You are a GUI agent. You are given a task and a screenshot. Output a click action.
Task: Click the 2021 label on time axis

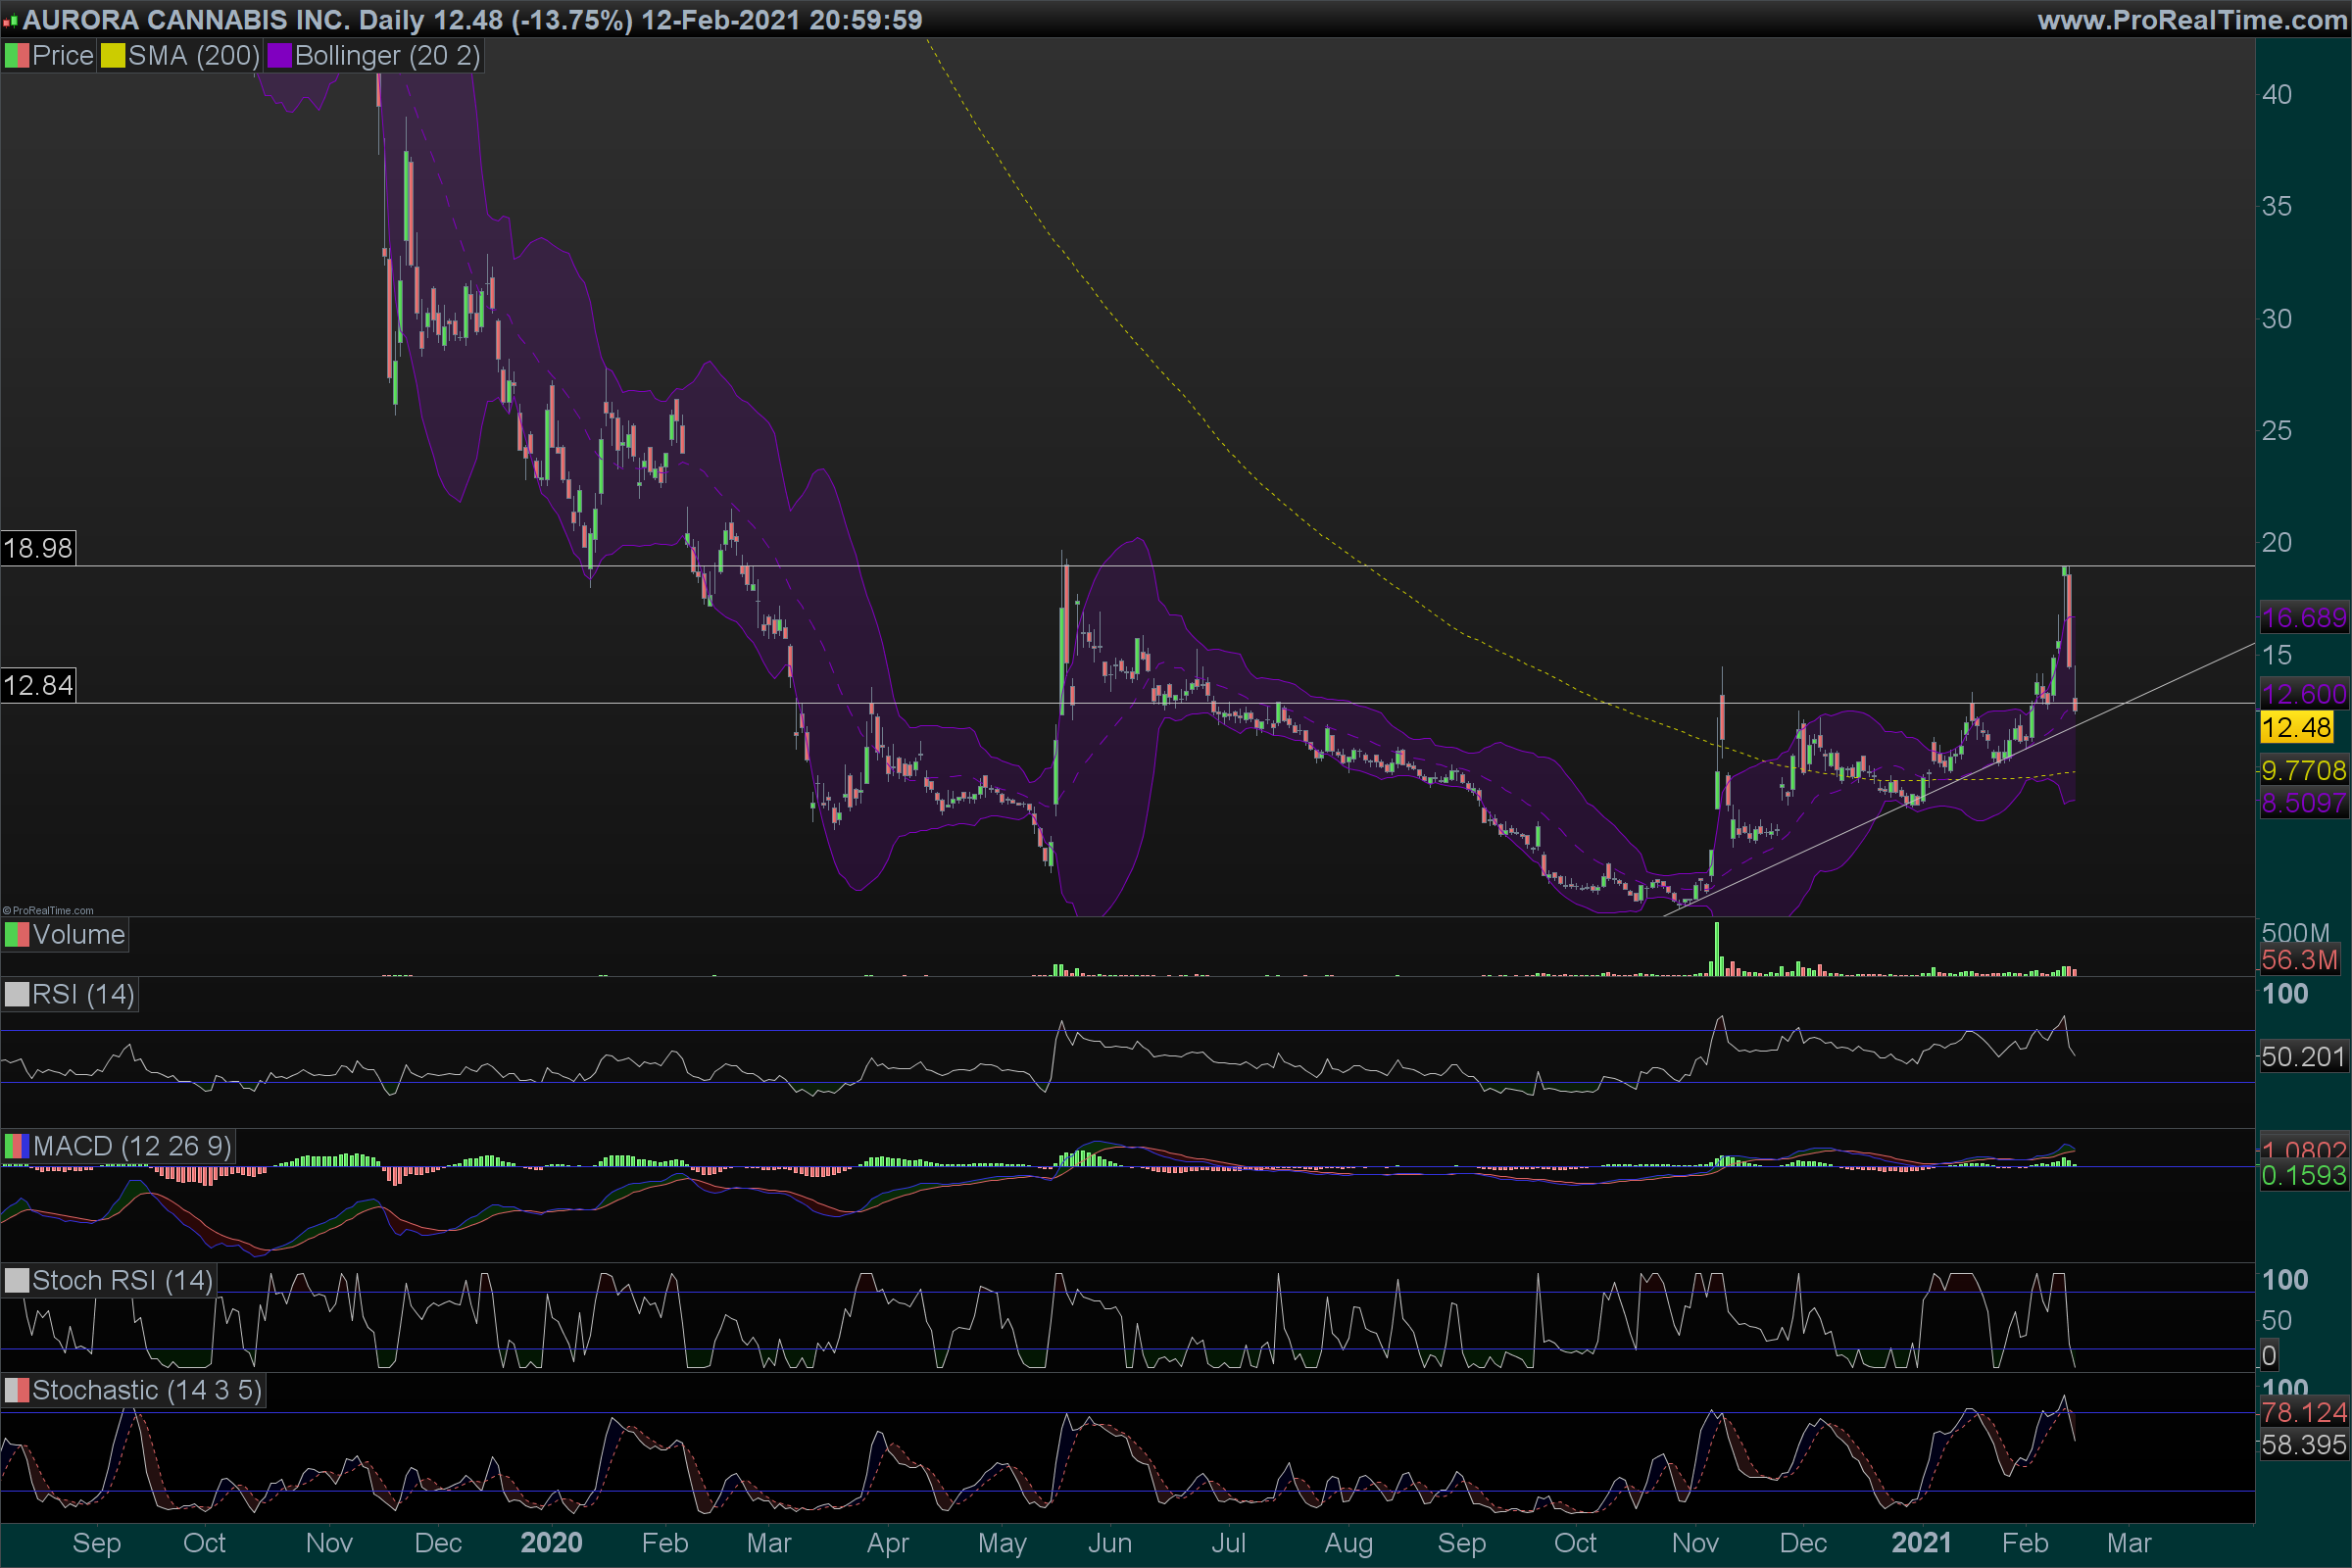click(x=1921, y=1543)
